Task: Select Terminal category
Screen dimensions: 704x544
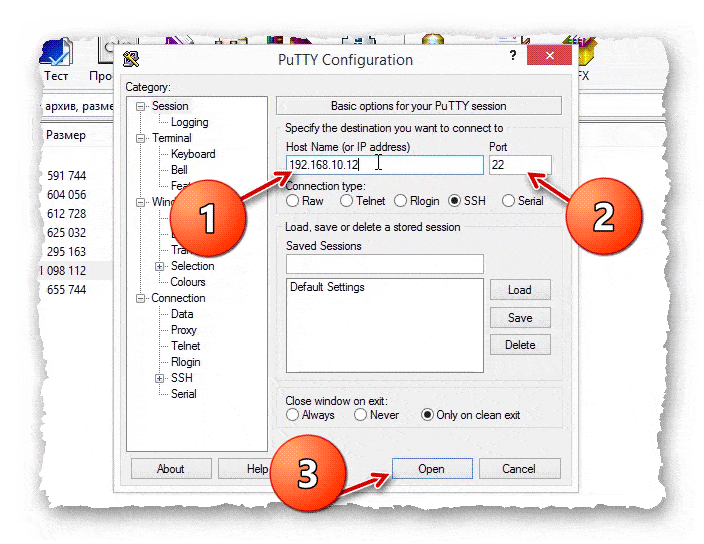Action: pos(172,138)
